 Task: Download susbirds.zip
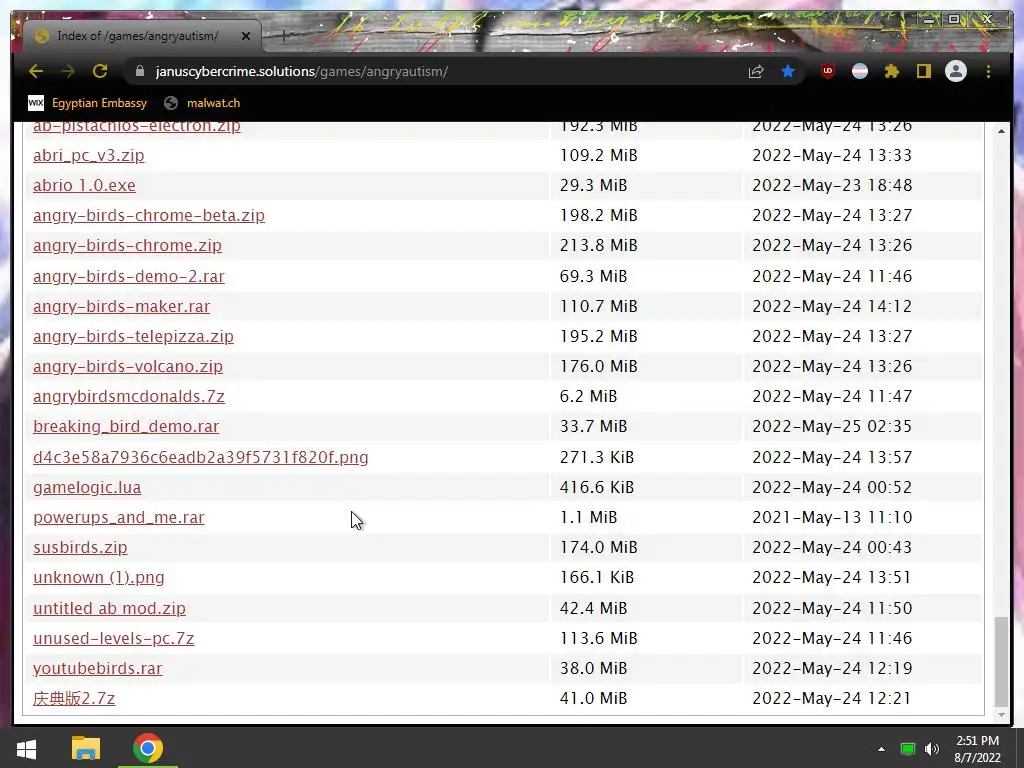pos(80,547)
